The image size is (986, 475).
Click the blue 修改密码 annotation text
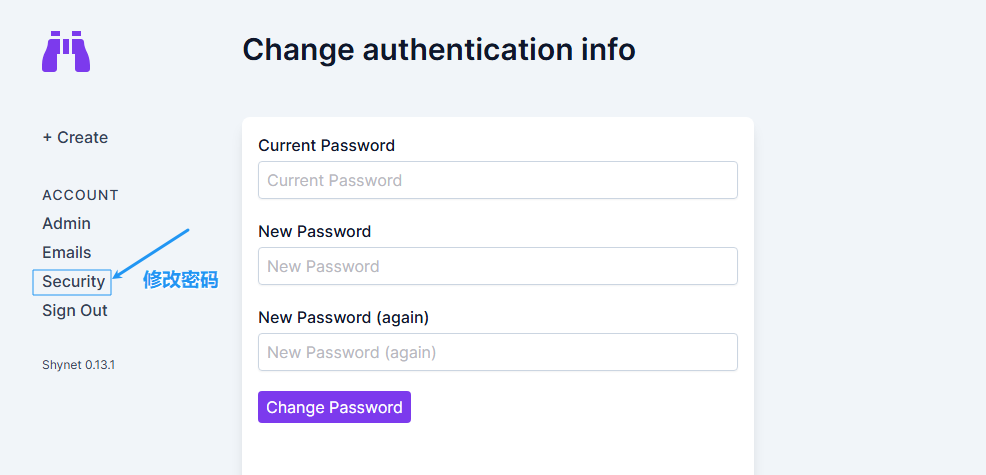[180, 279]
